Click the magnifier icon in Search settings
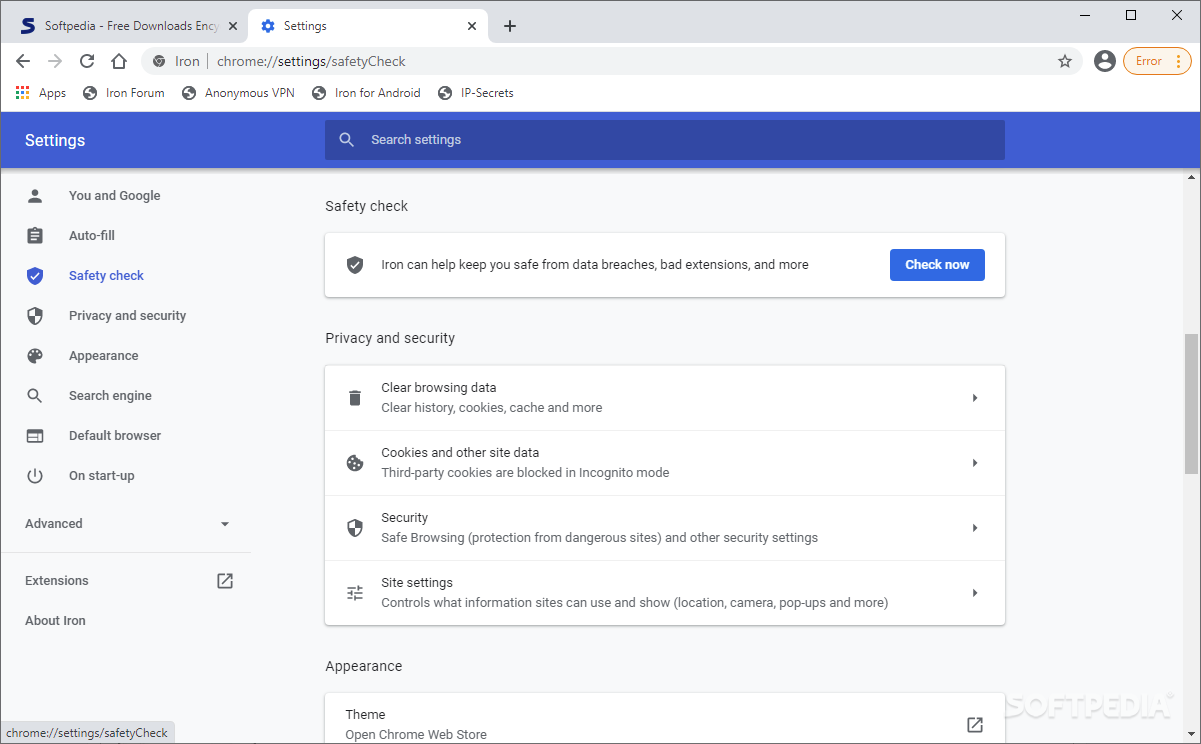This screenshot has width=1201, height=744. click(x=347, y=140)
